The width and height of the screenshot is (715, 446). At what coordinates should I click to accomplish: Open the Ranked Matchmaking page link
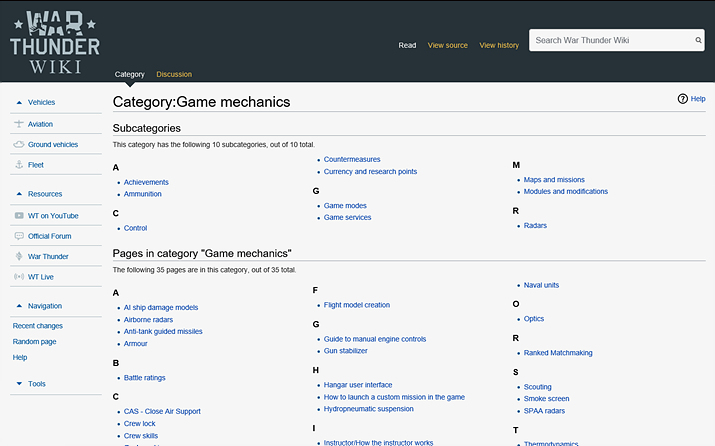tap(558, 352)
